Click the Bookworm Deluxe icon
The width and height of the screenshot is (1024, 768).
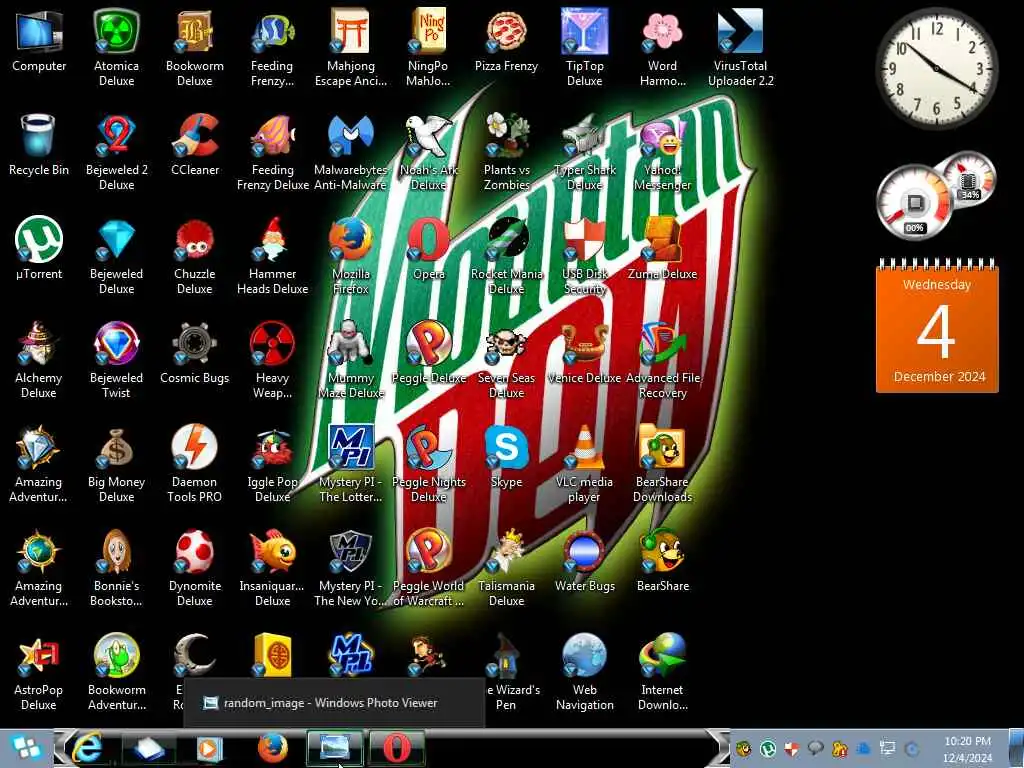[195, 48]
